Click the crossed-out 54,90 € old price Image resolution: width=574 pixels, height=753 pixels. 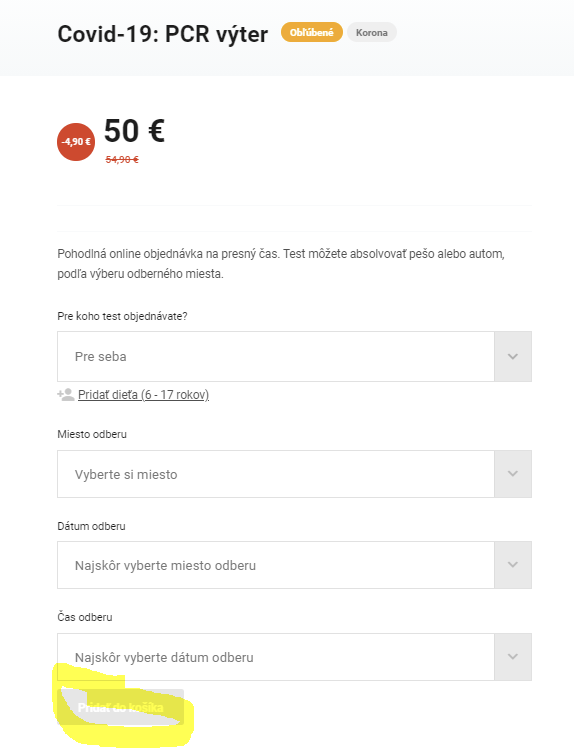coord(122,159)
